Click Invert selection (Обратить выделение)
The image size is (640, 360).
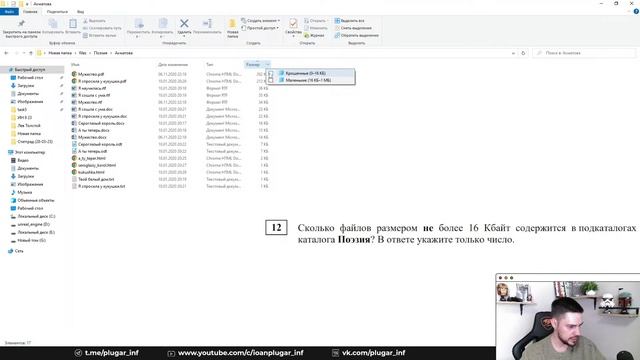[x=356, y=35]
